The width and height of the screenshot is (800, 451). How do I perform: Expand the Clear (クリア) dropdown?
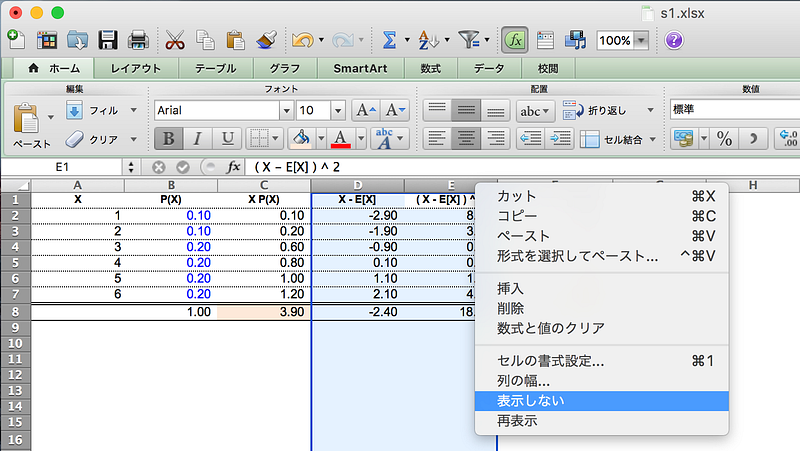tap(134, 139)
